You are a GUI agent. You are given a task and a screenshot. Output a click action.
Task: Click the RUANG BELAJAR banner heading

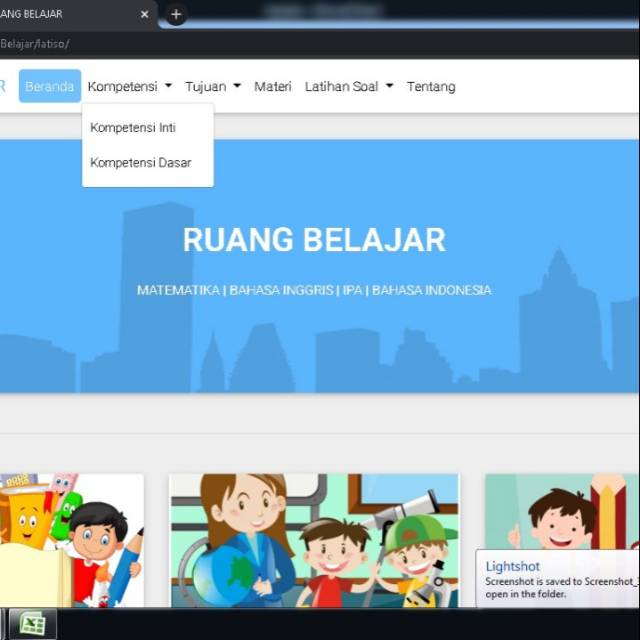pyautogui.click(x=313, y=240)
